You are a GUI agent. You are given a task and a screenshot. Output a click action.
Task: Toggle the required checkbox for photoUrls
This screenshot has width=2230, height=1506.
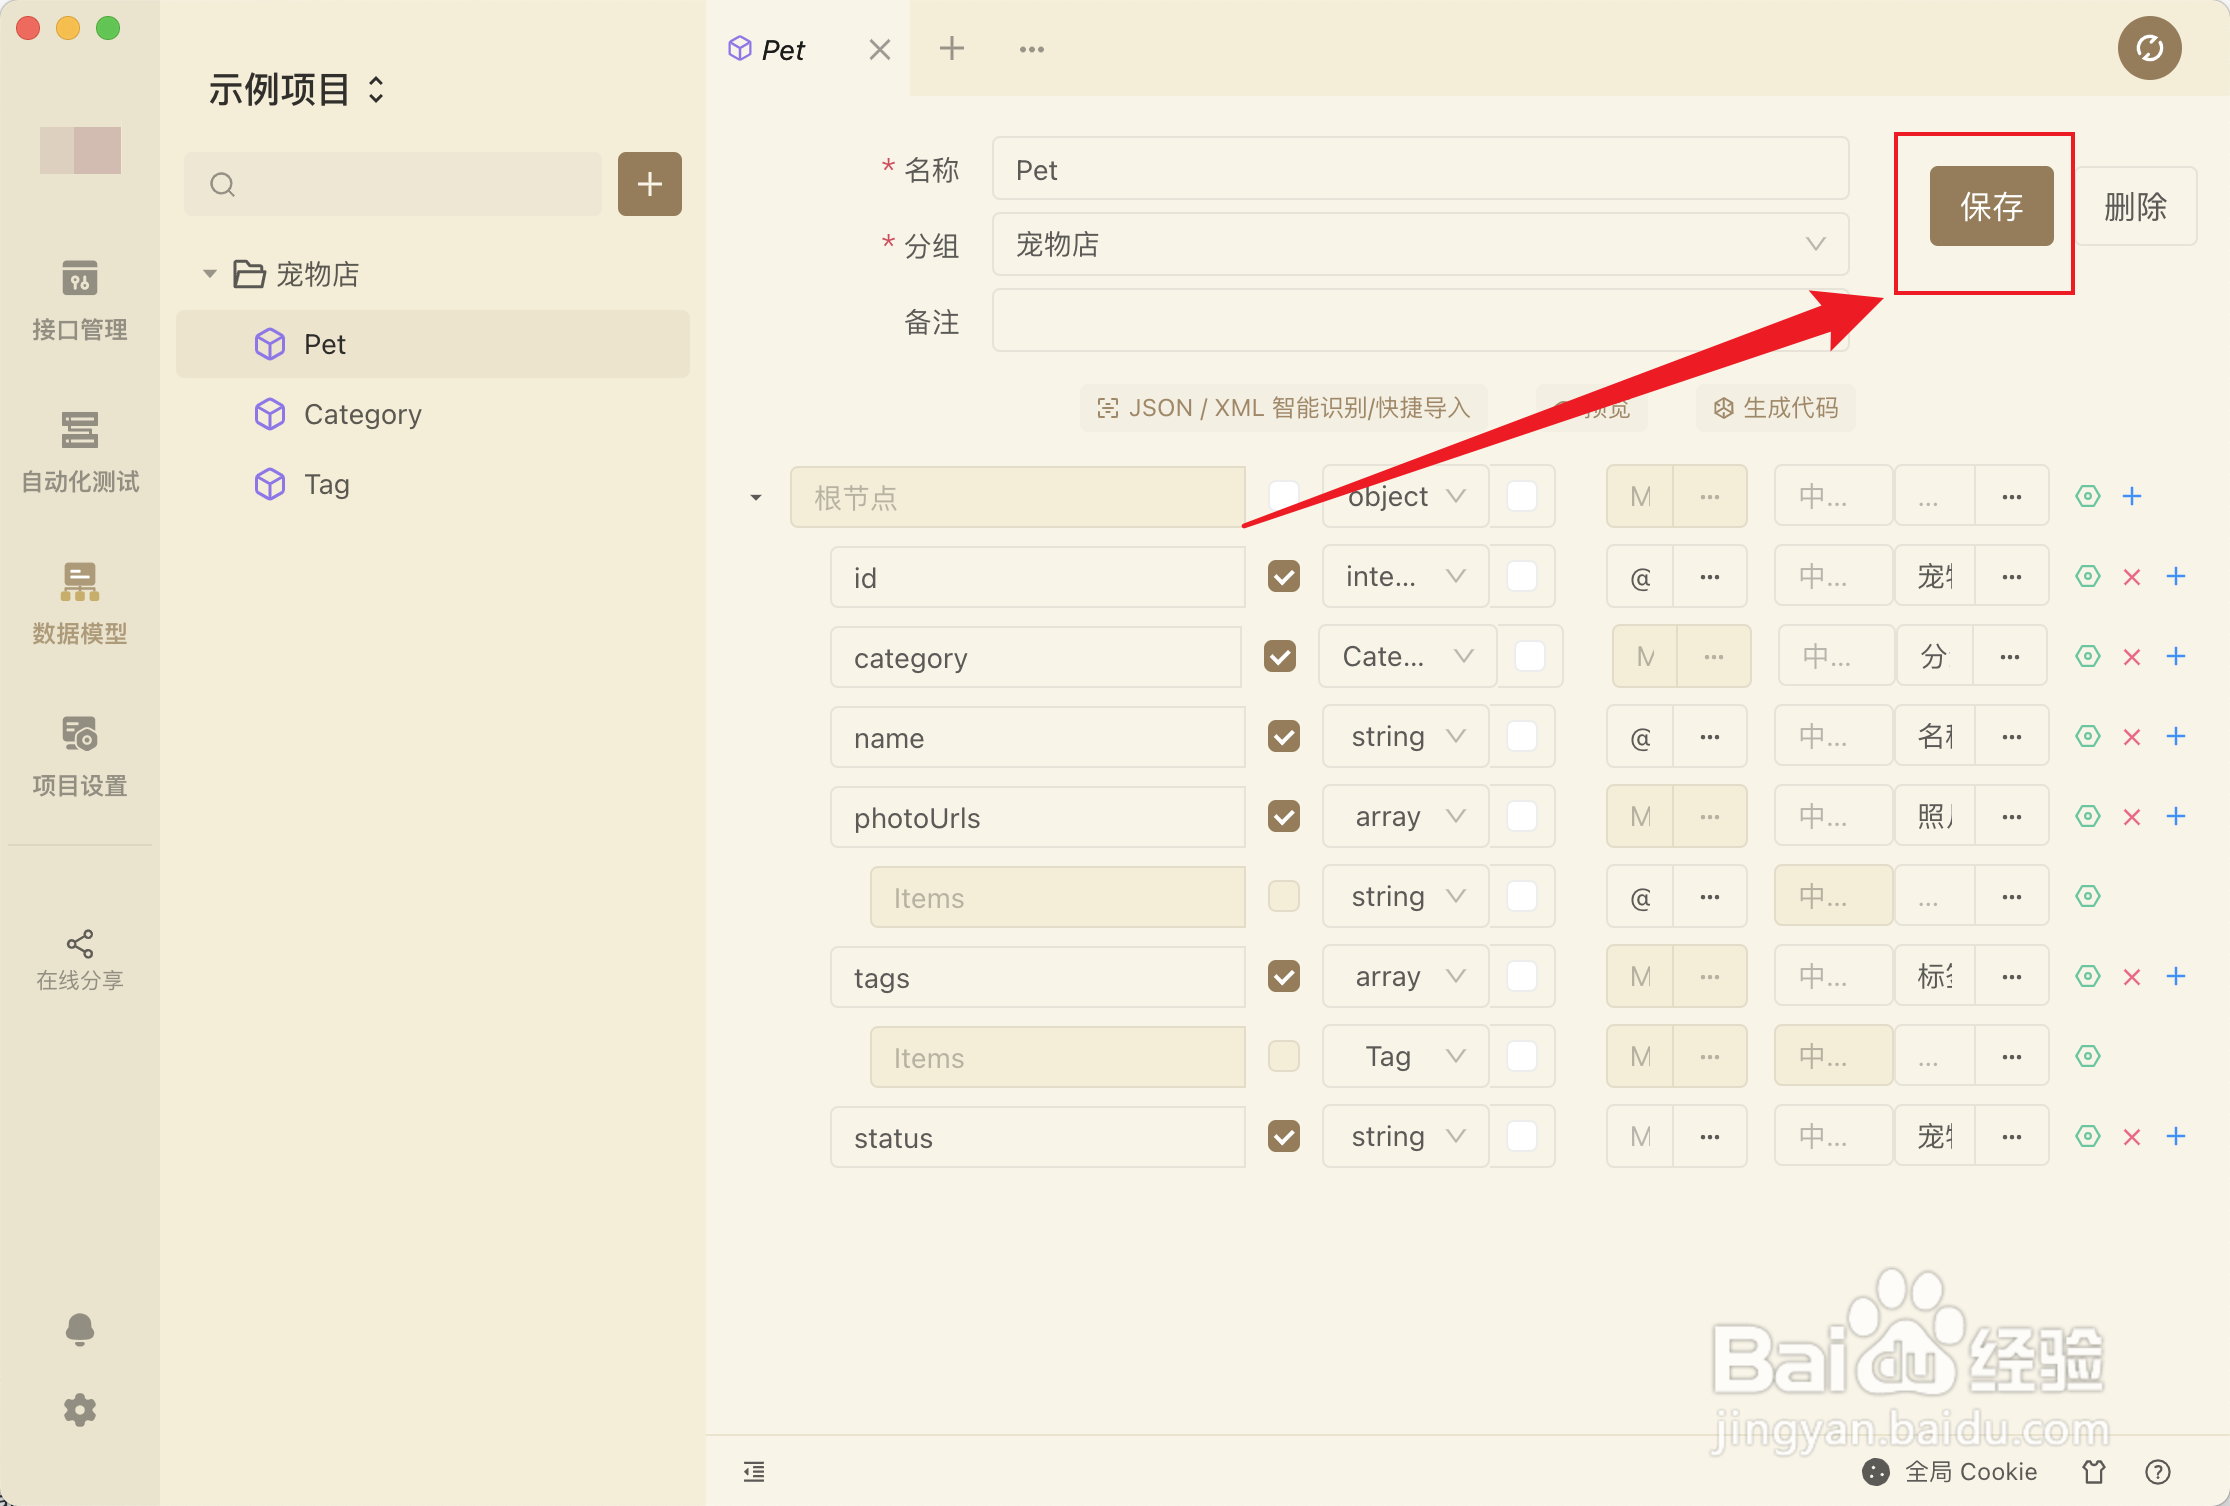1284,817
